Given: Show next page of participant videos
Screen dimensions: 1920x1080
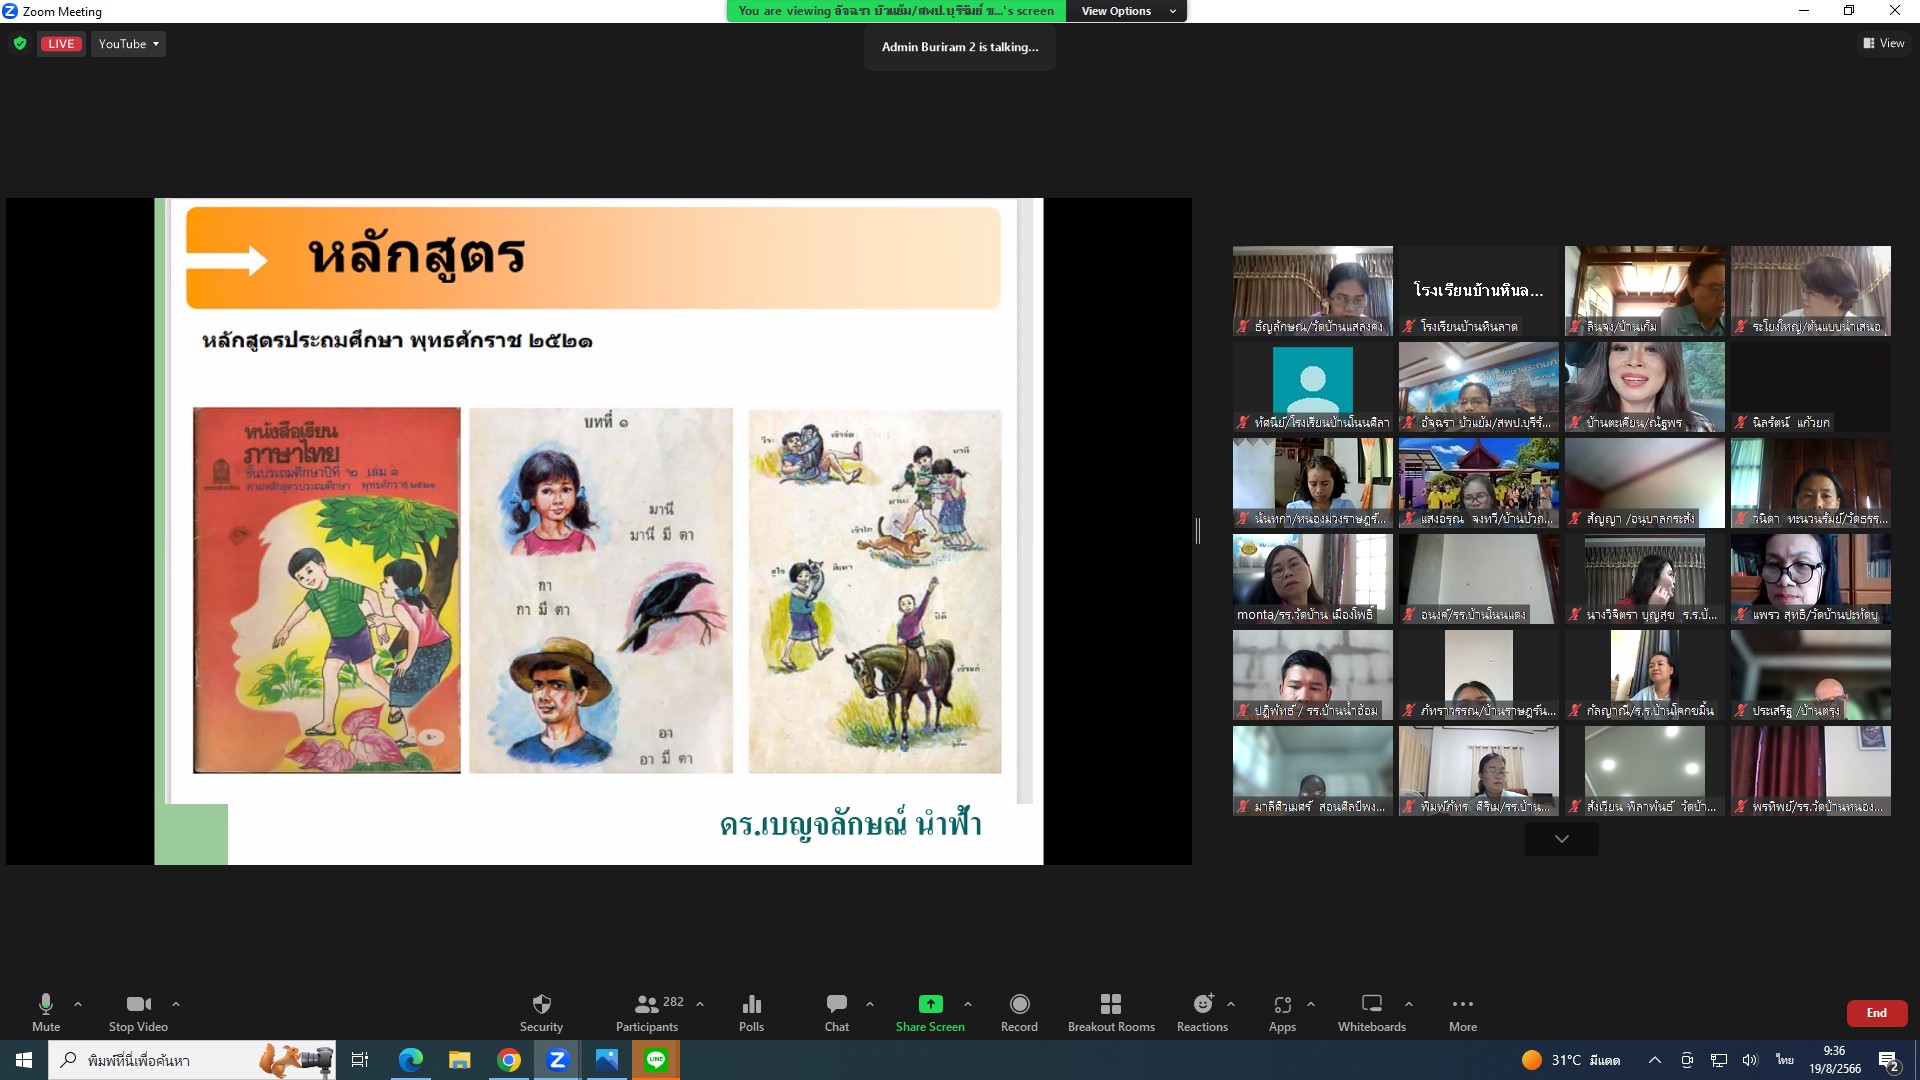Looking at the screenshot, I should (1561, 838).
